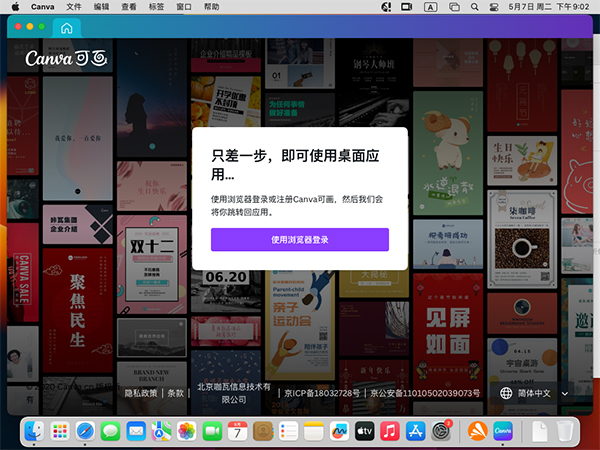Click the input method icon in menu bar

[x=431, y=7]
